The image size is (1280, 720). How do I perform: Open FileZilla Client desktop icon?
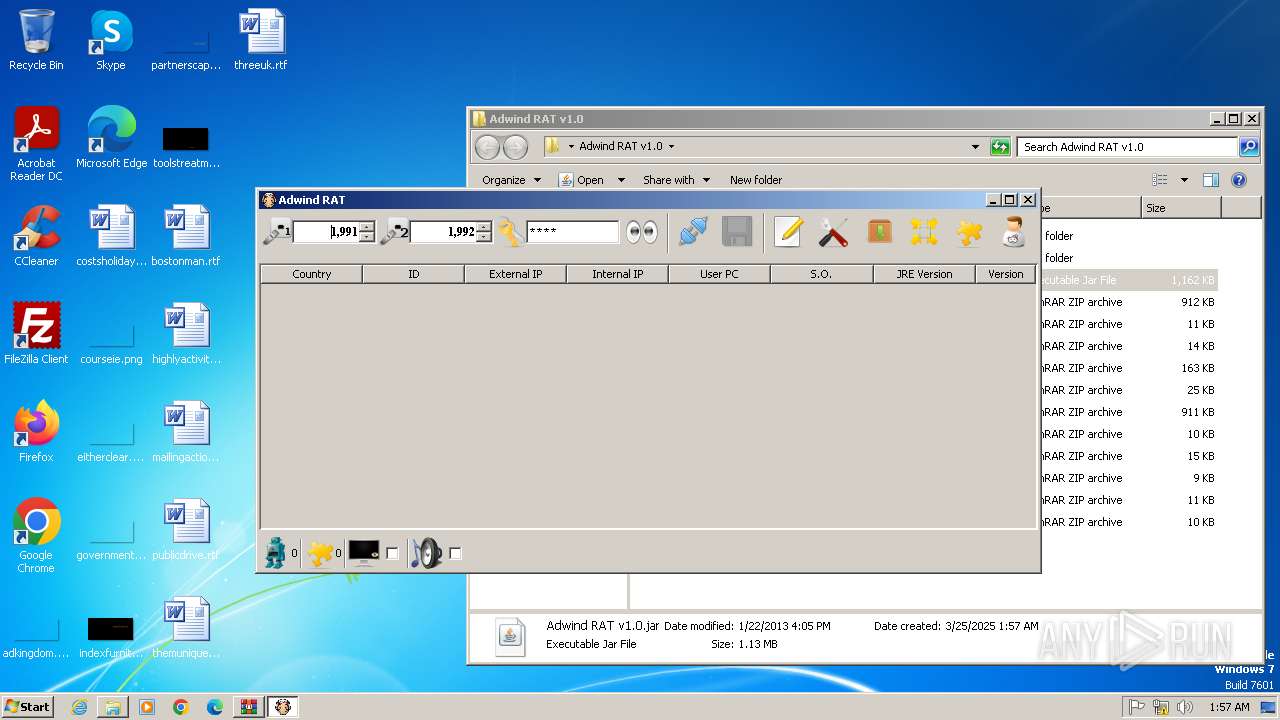click(x=36, y=334)
